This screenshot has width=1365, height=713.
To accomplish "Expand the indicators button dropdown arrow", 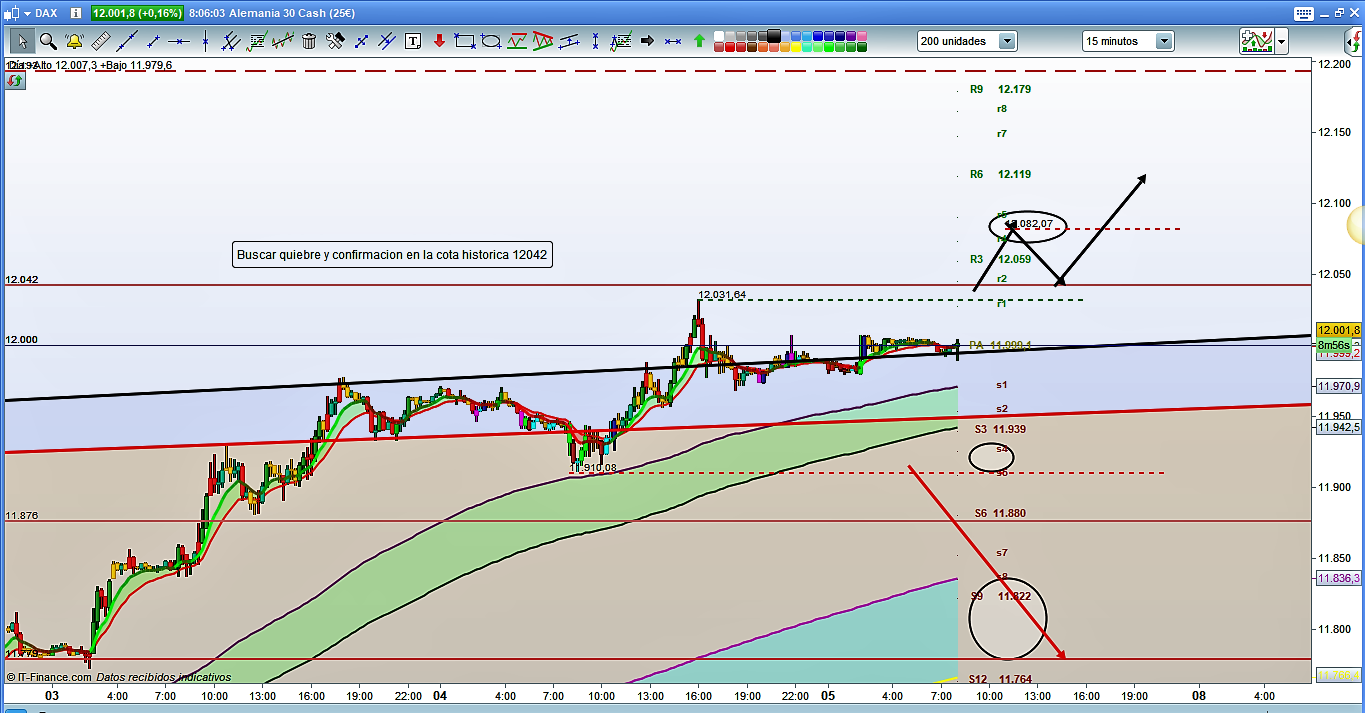I will [x=1282, y=41].
